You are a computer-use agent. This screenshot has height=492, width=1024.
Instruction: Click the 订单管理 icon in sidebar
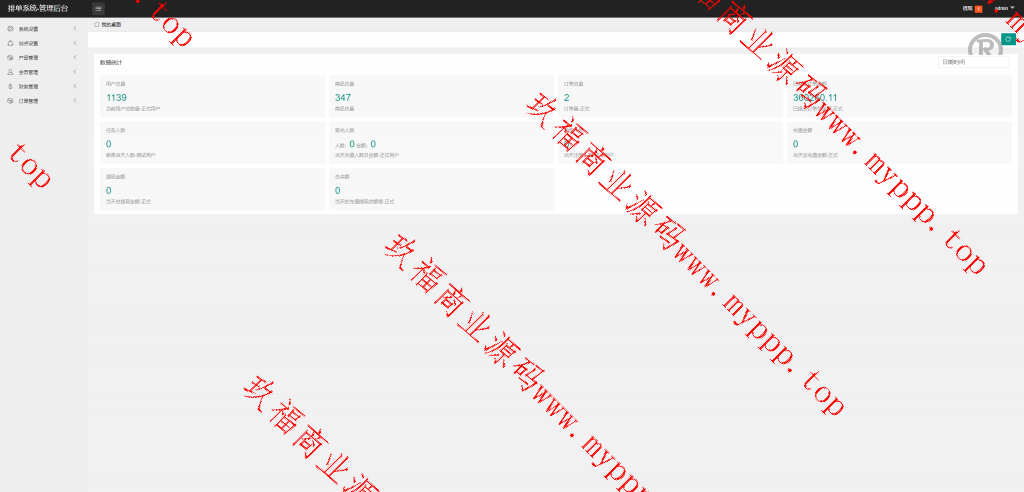10,101
